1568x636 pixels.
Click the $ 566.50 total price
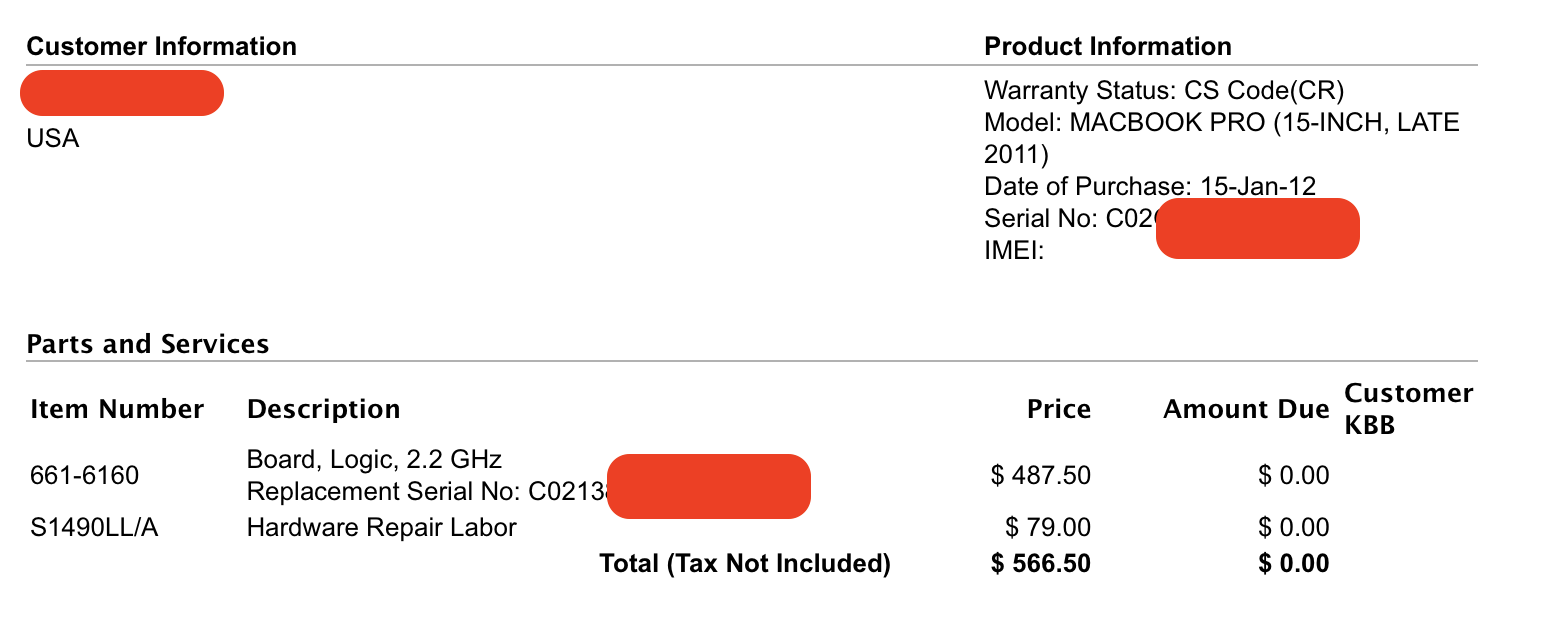1041,563
